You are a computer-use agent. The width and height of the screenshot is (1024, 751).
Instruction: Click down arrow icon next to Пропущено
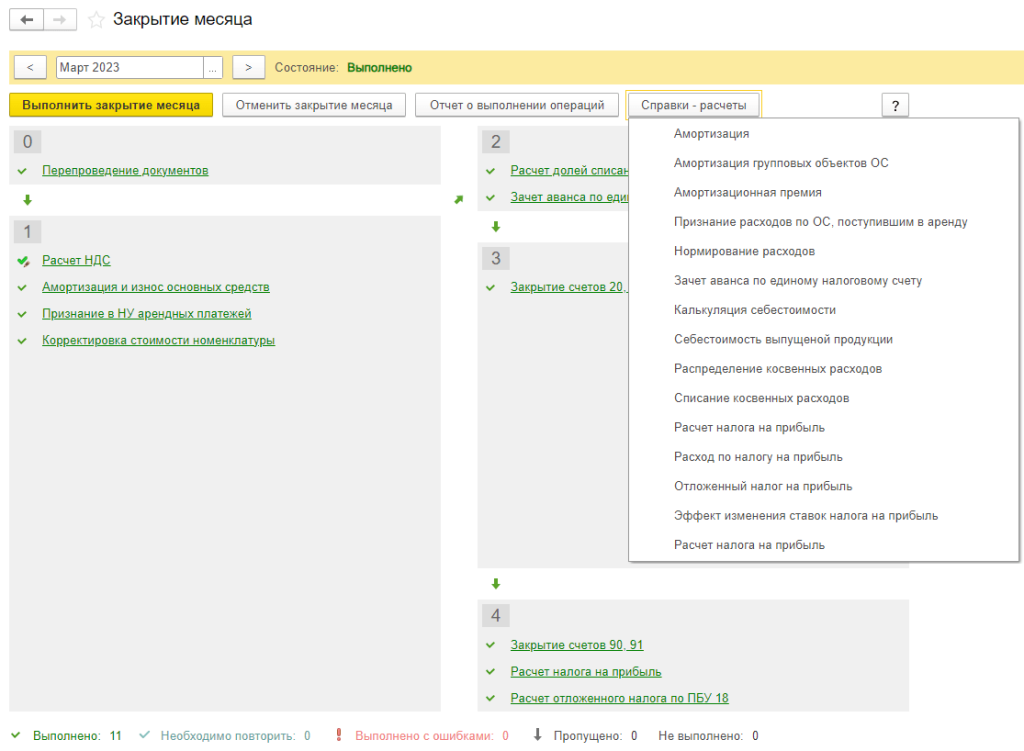[x=537, y=735]
